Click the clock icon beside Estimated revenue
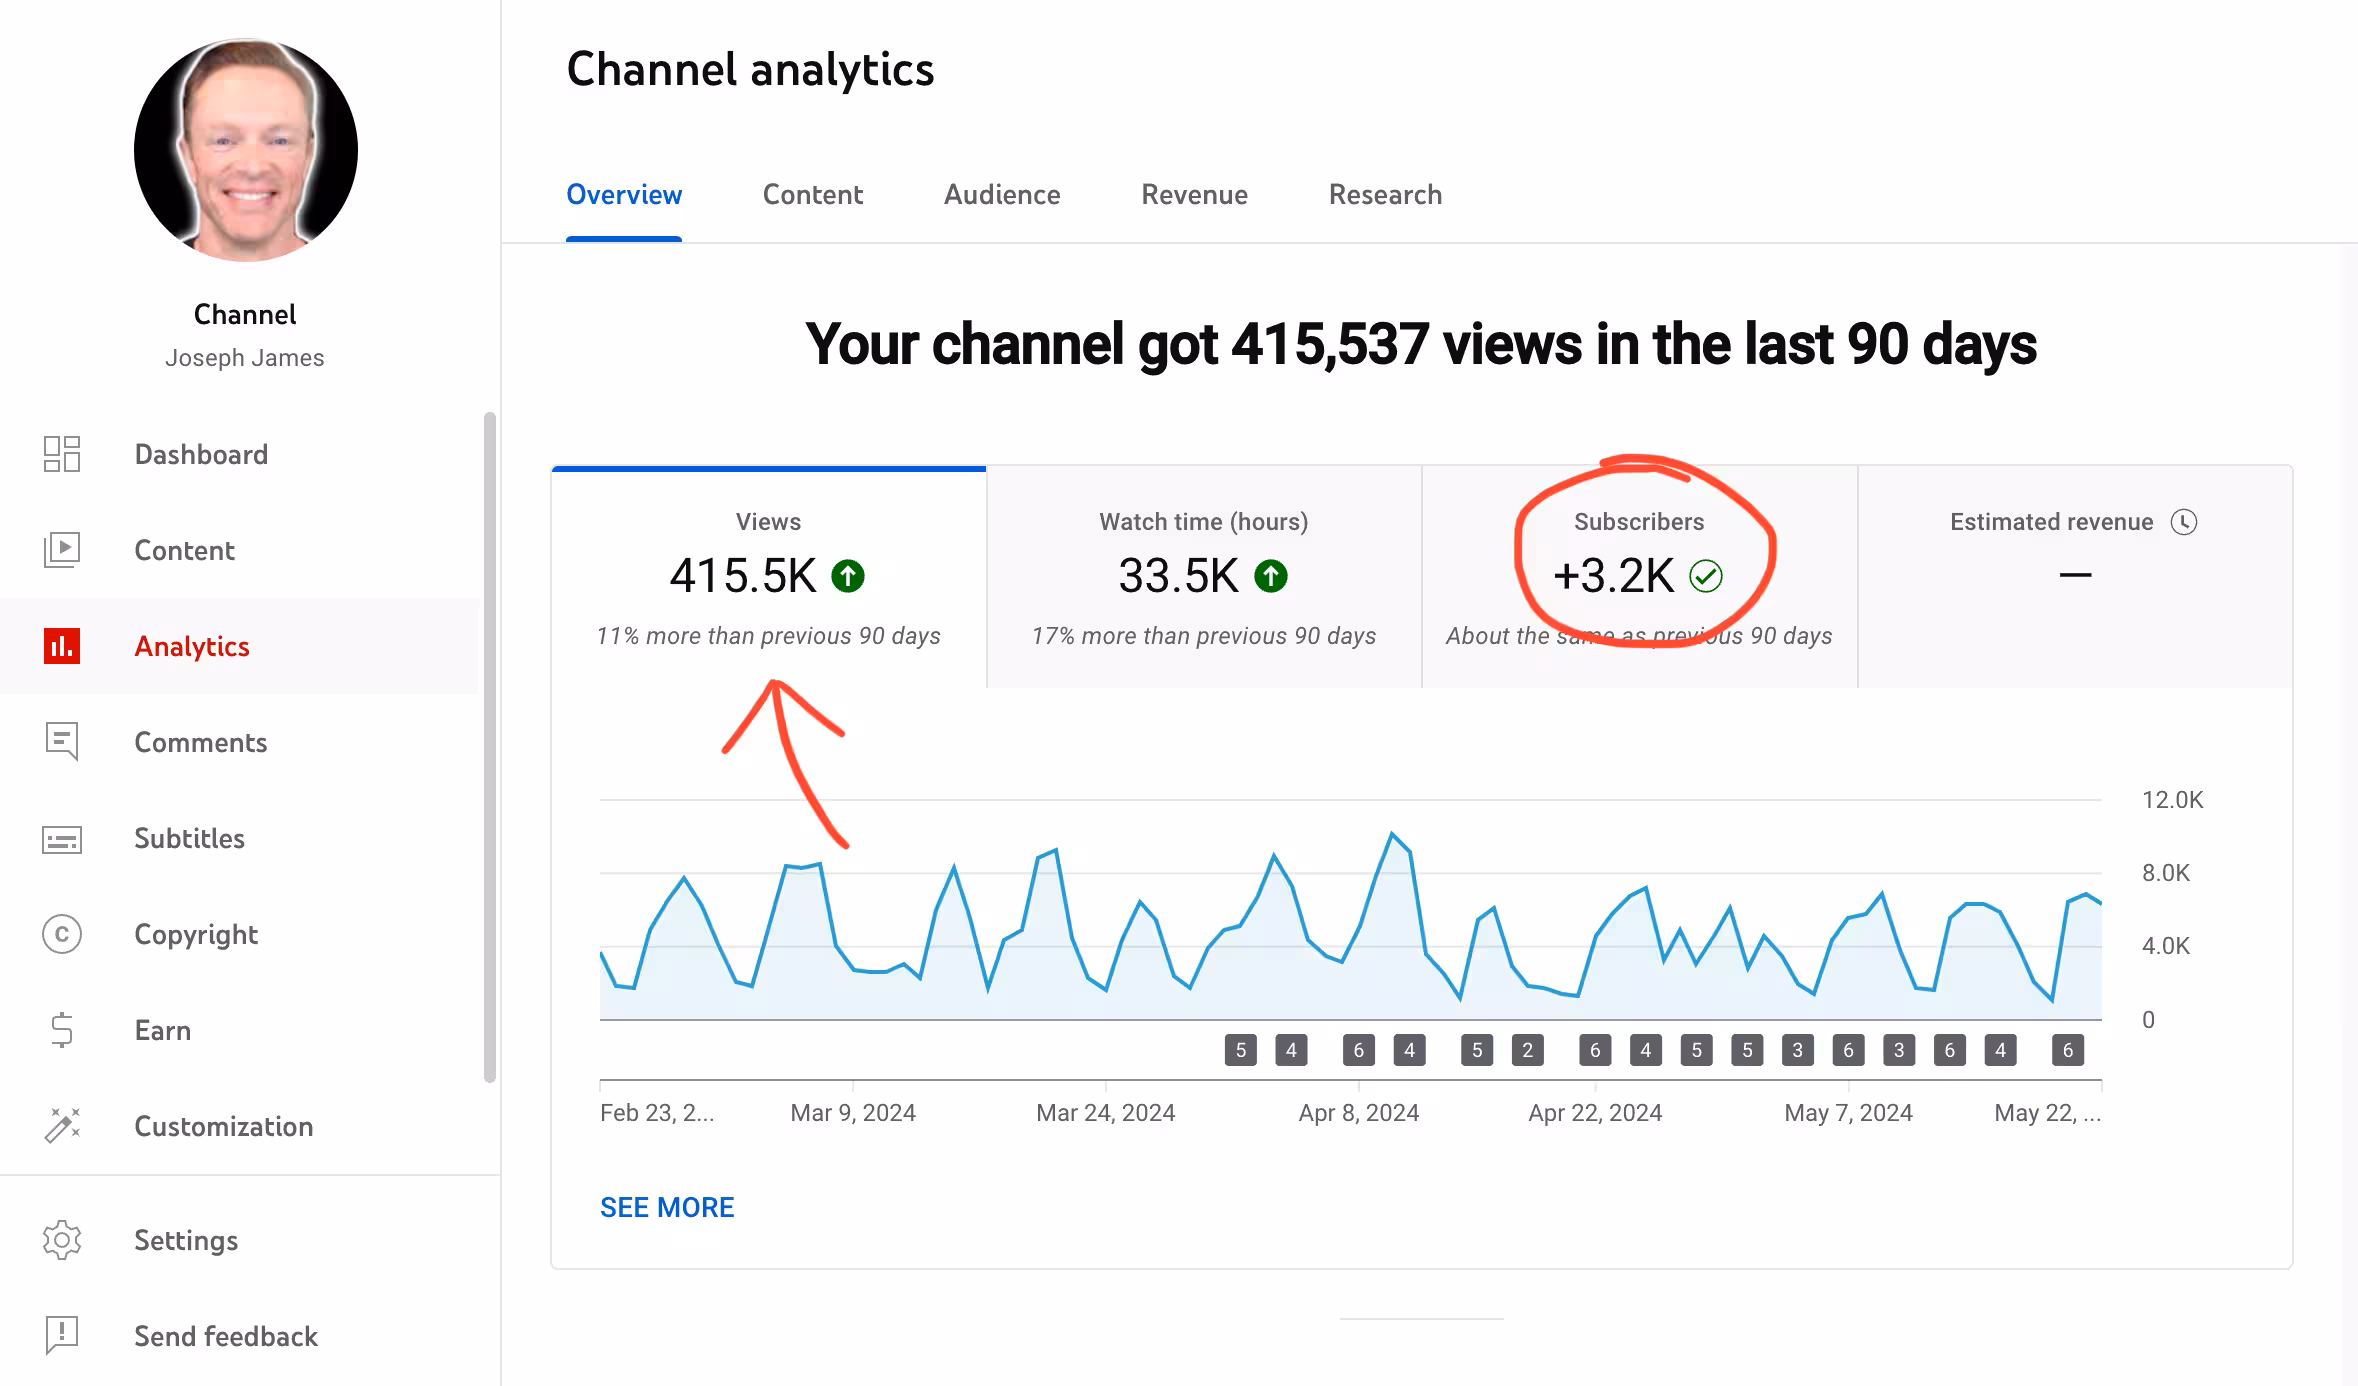The height and width of the screenshot is (1386, 2358). (2184, 522)
